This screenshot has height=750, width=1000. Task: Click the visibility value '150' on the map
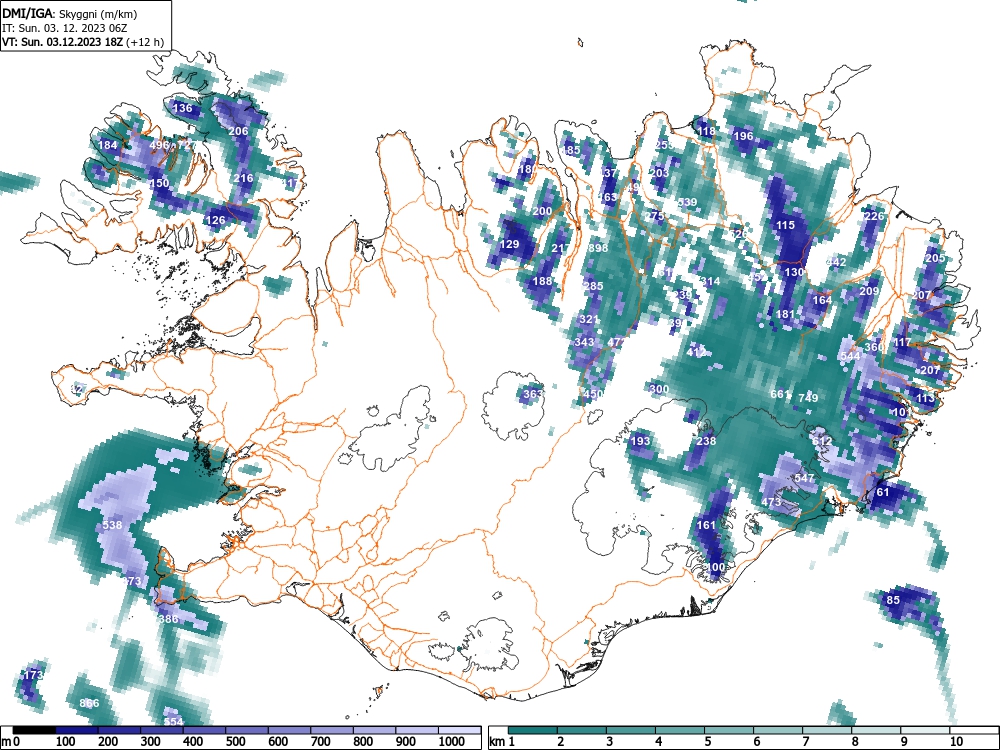pyautogui.click(x=159, y=183)
